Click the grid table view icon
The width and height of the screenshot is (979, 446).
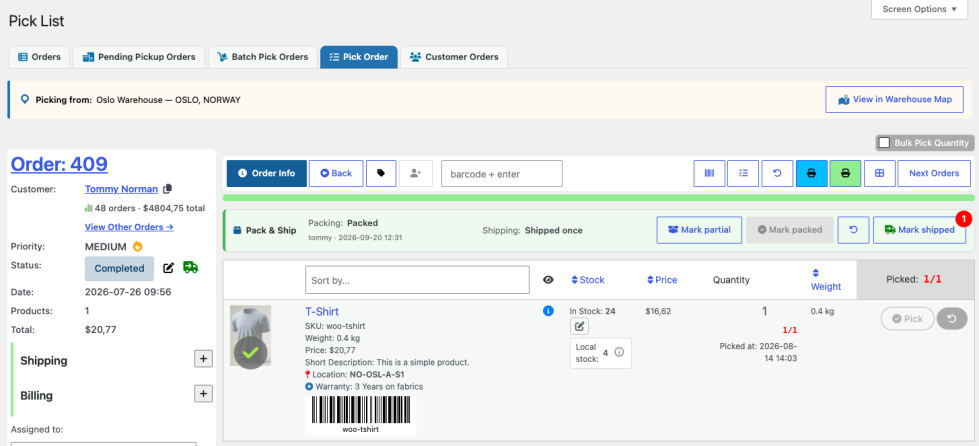(x=879, y=174)
